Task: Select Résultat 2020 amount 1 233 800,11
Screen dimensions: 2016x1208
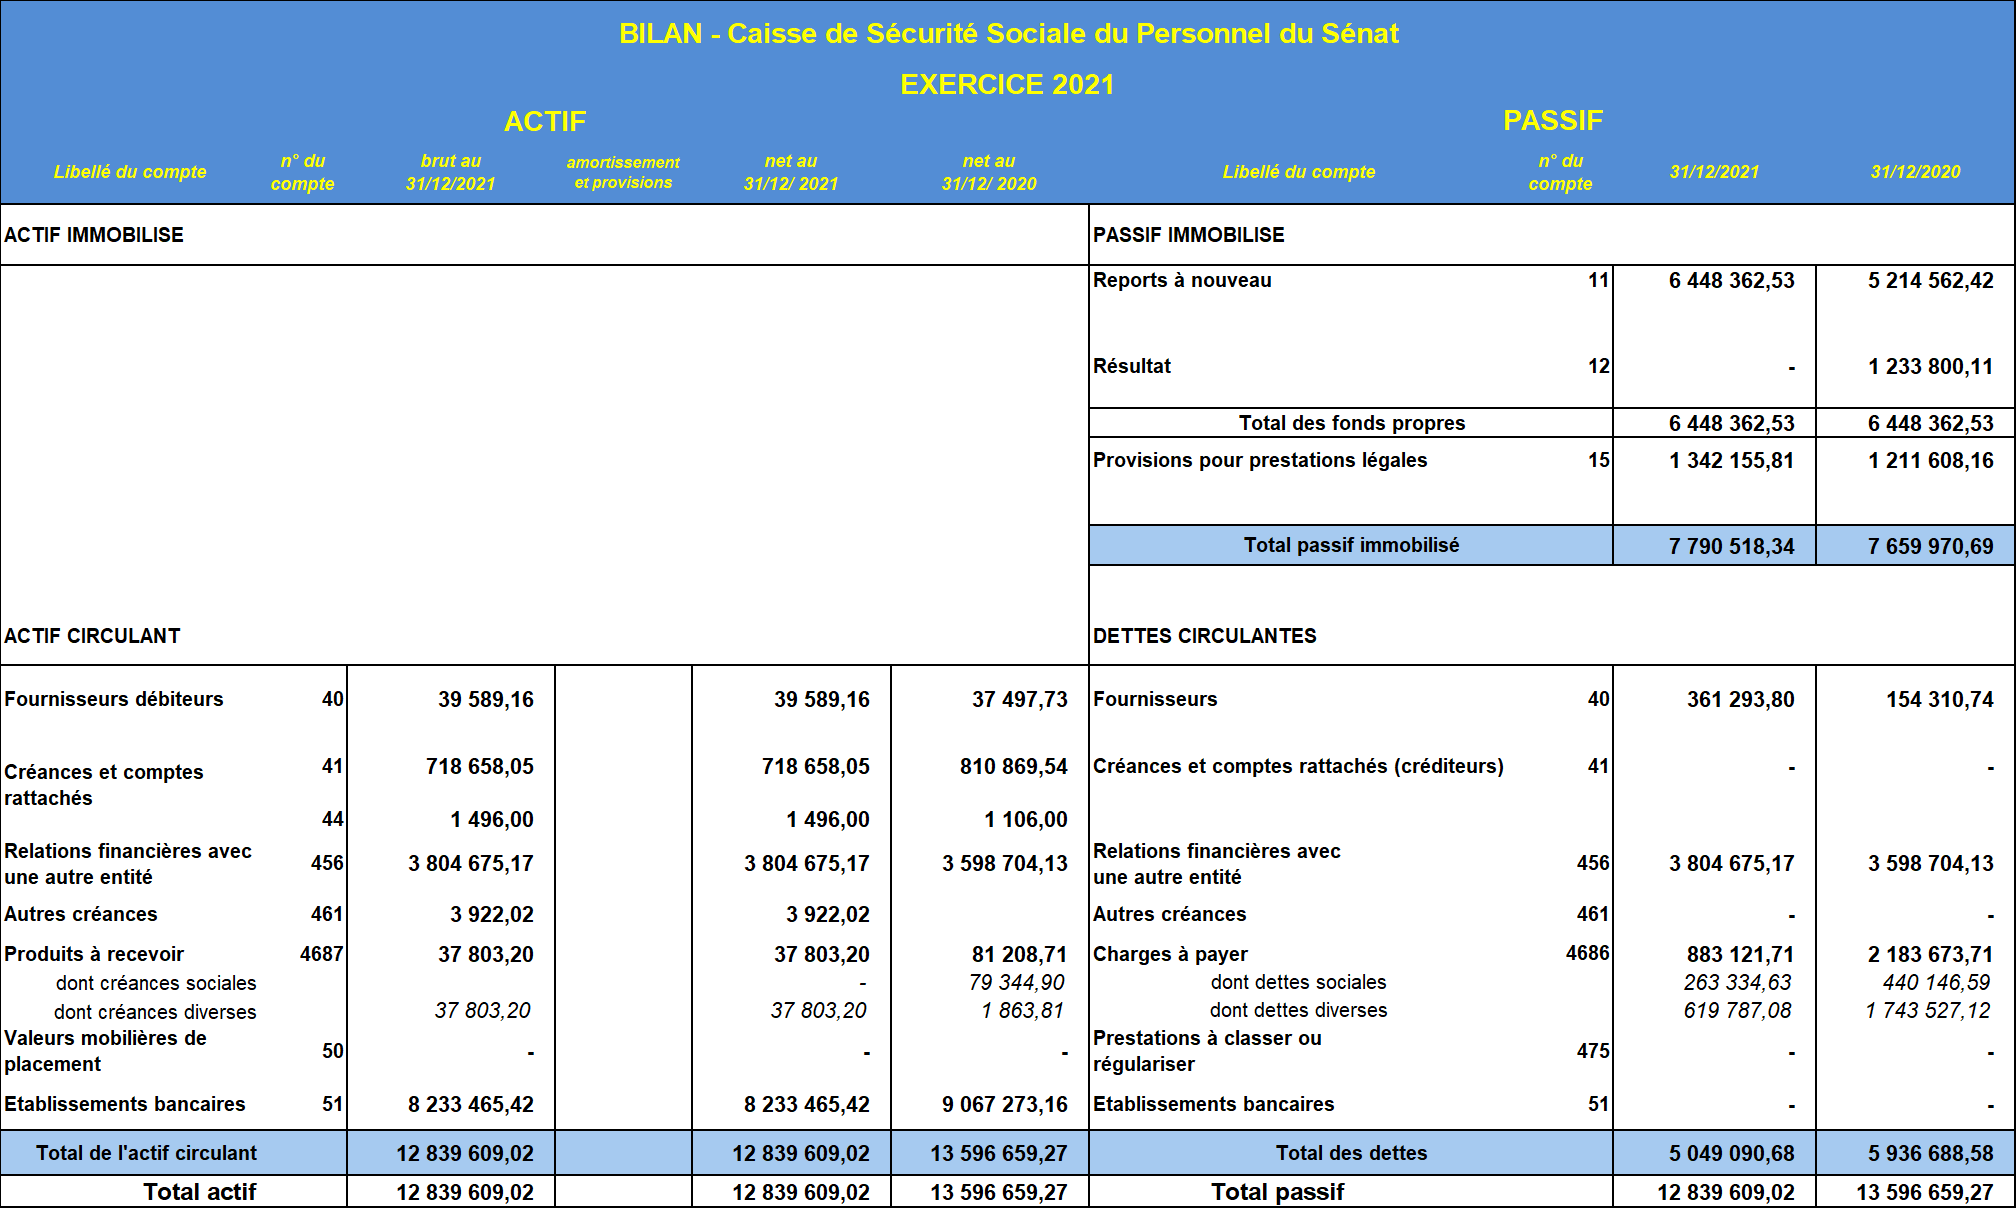Action: click(1930, 367)
